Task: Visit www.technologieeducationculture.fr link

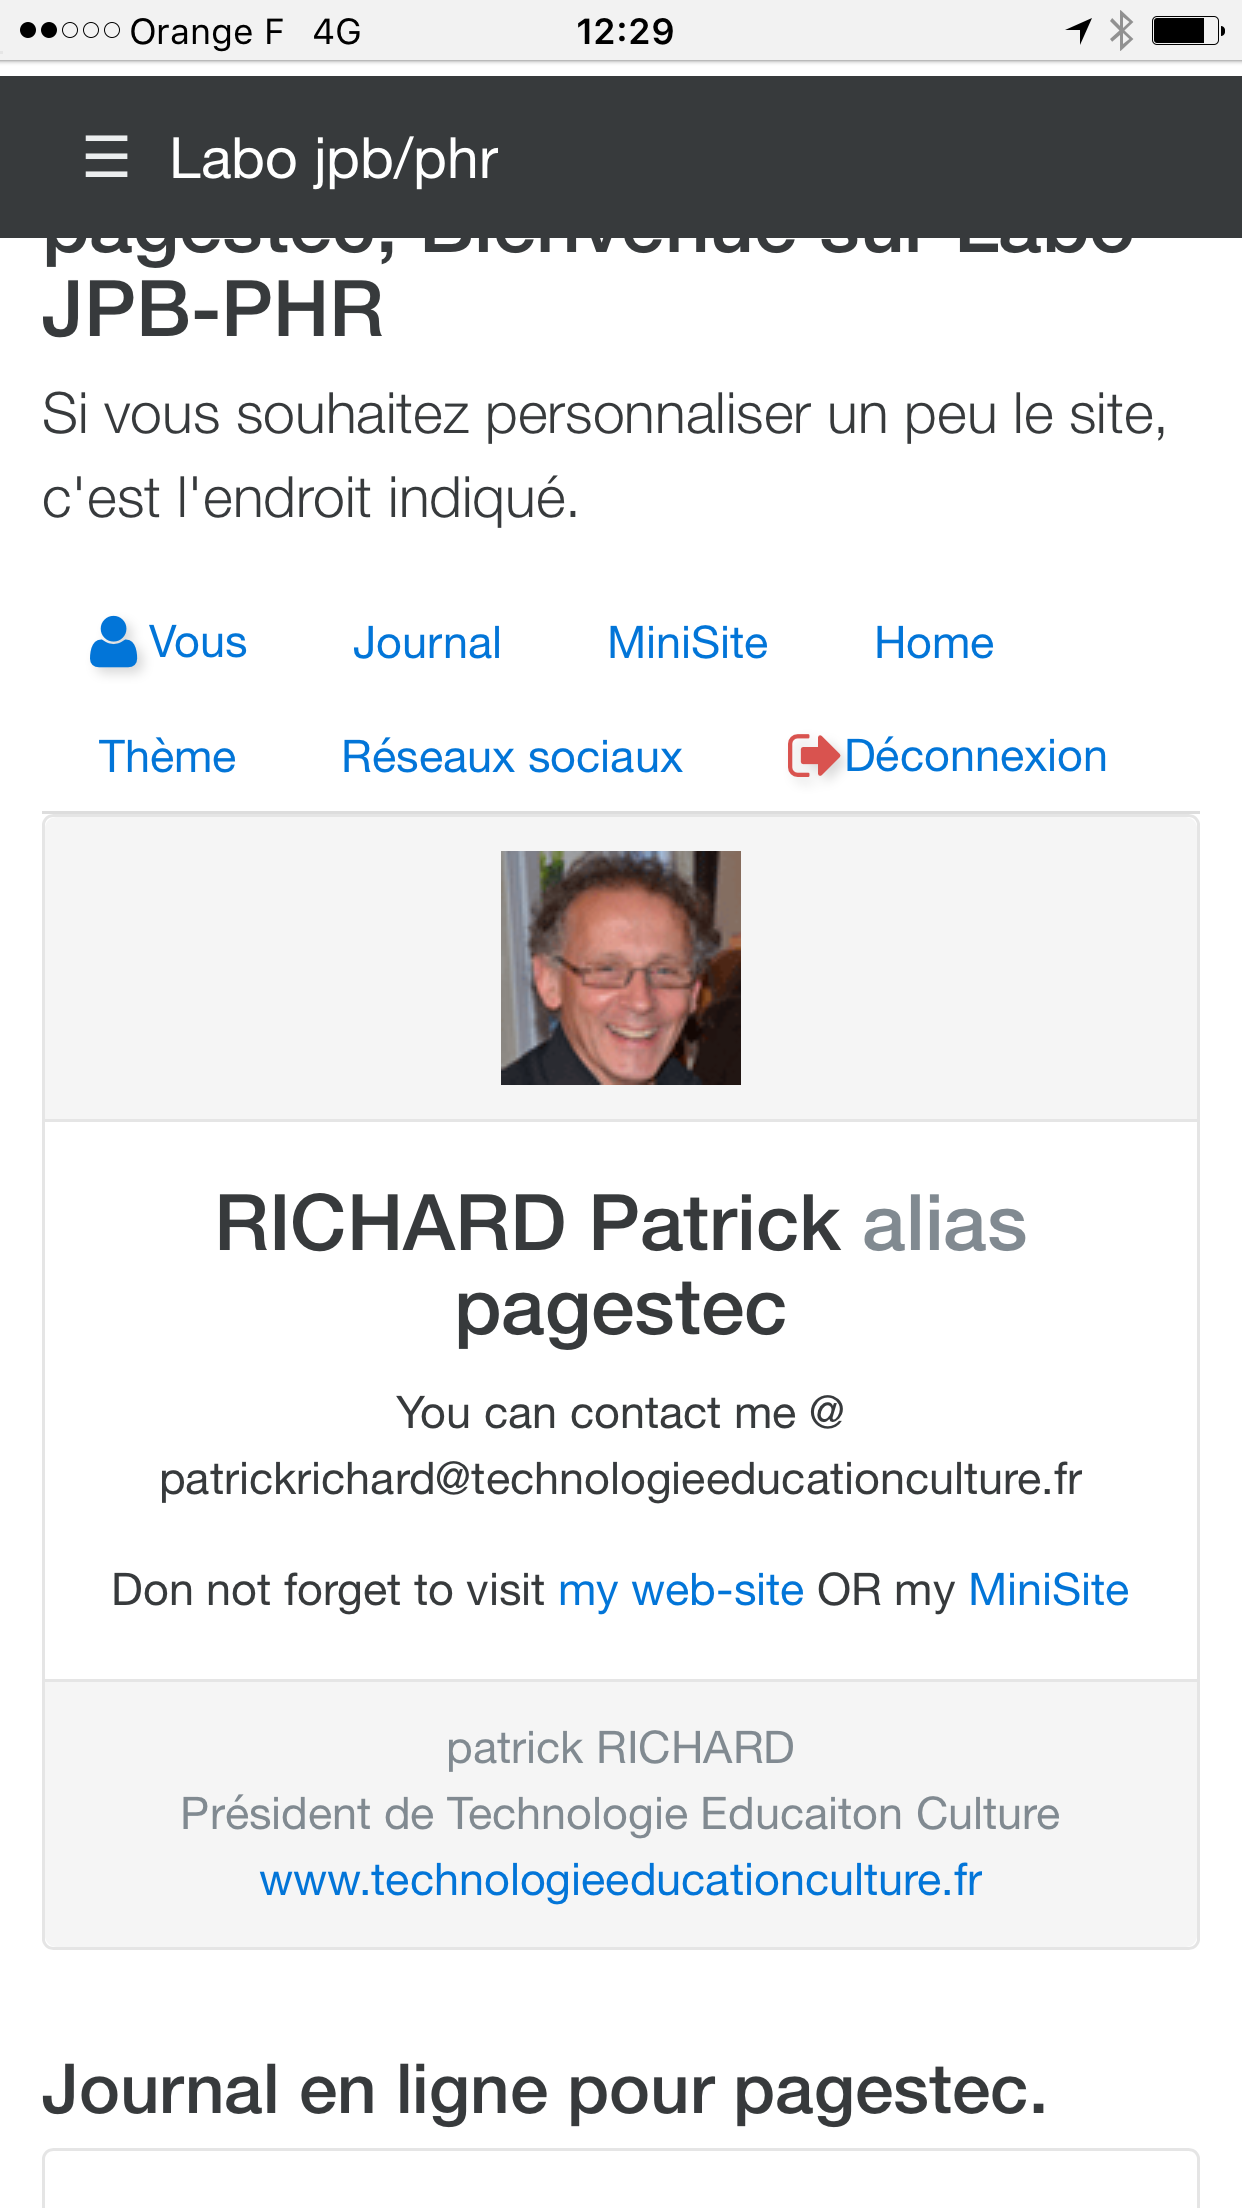Action: click(621, 1880)
